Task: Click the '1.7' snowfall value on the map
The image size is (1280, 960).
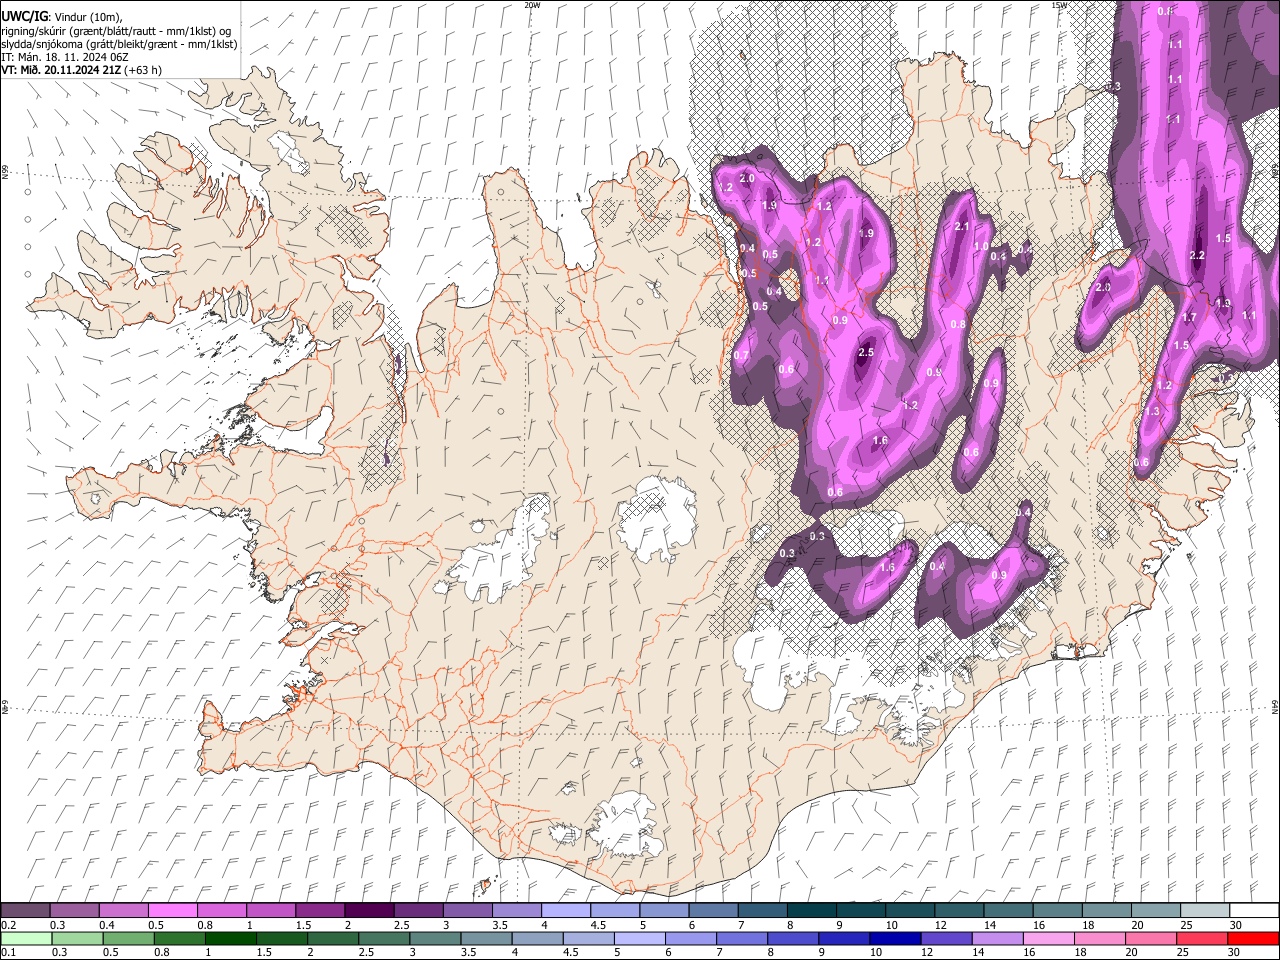Action: click(1189, 318)
